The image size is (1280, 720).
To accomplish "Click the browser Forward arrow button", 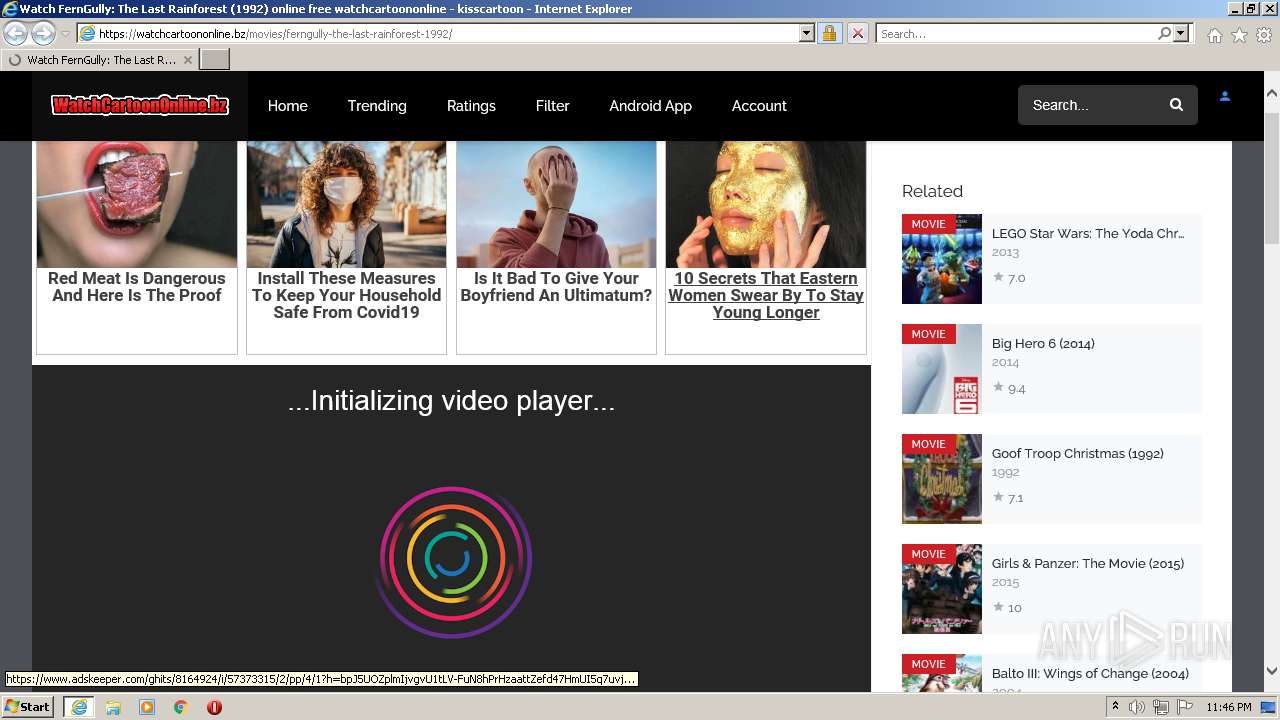I will 43,33.
